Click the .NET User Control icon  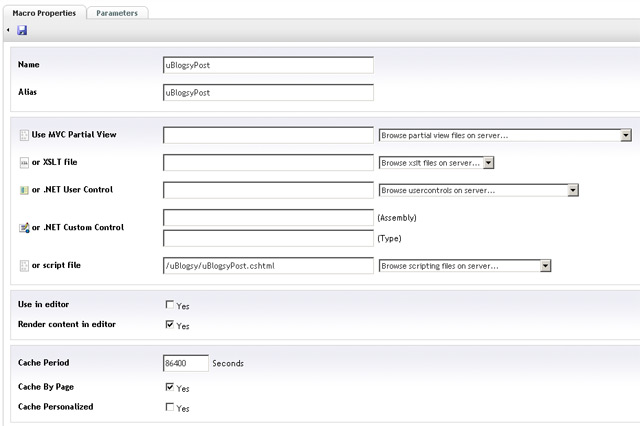pos(24,190)
